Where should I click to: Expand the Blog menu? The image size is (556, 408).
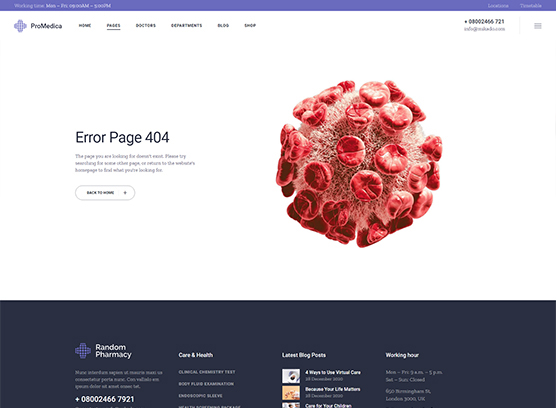(x=223, y=26)
